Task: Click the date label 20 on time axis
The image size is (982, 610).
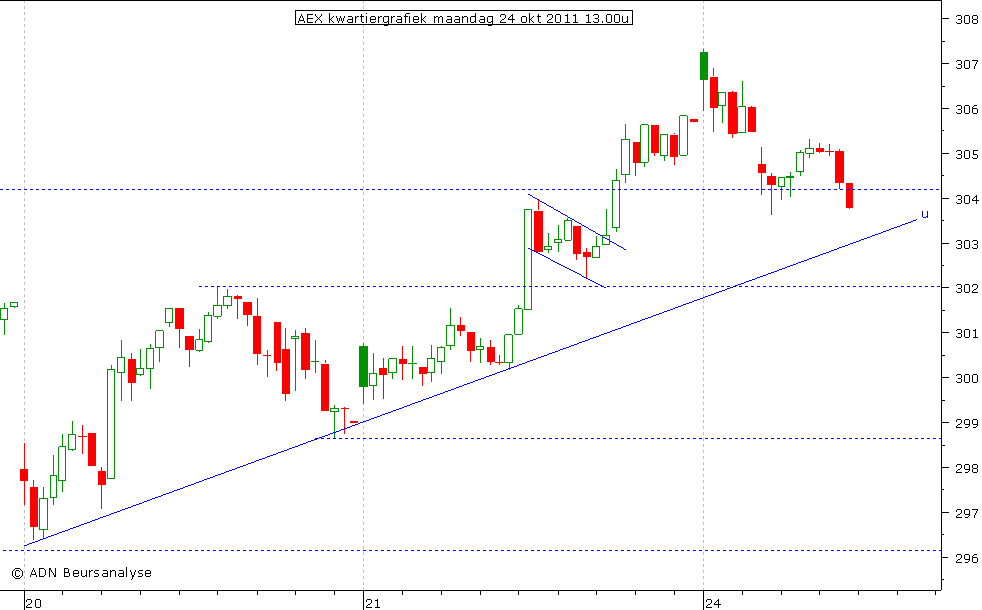Action: 34,603
